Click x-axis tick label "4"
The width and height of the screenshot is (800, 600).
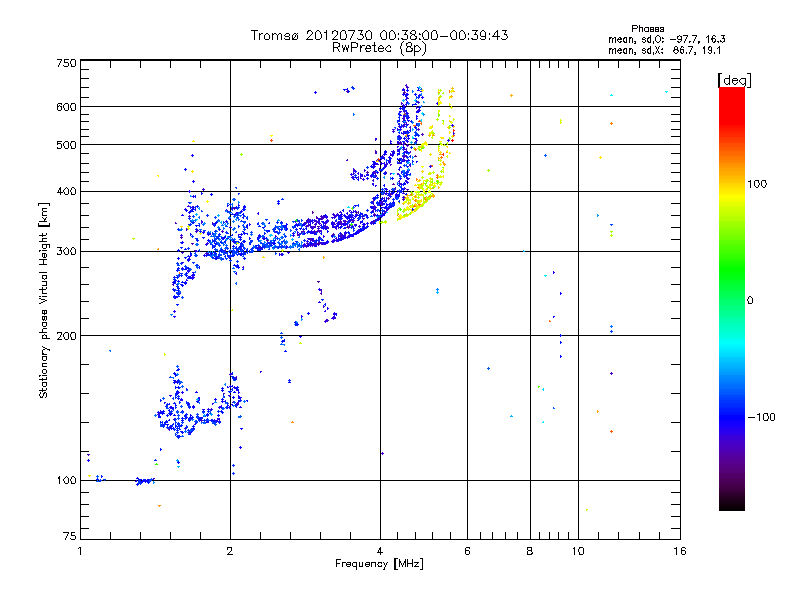(380, 551)
